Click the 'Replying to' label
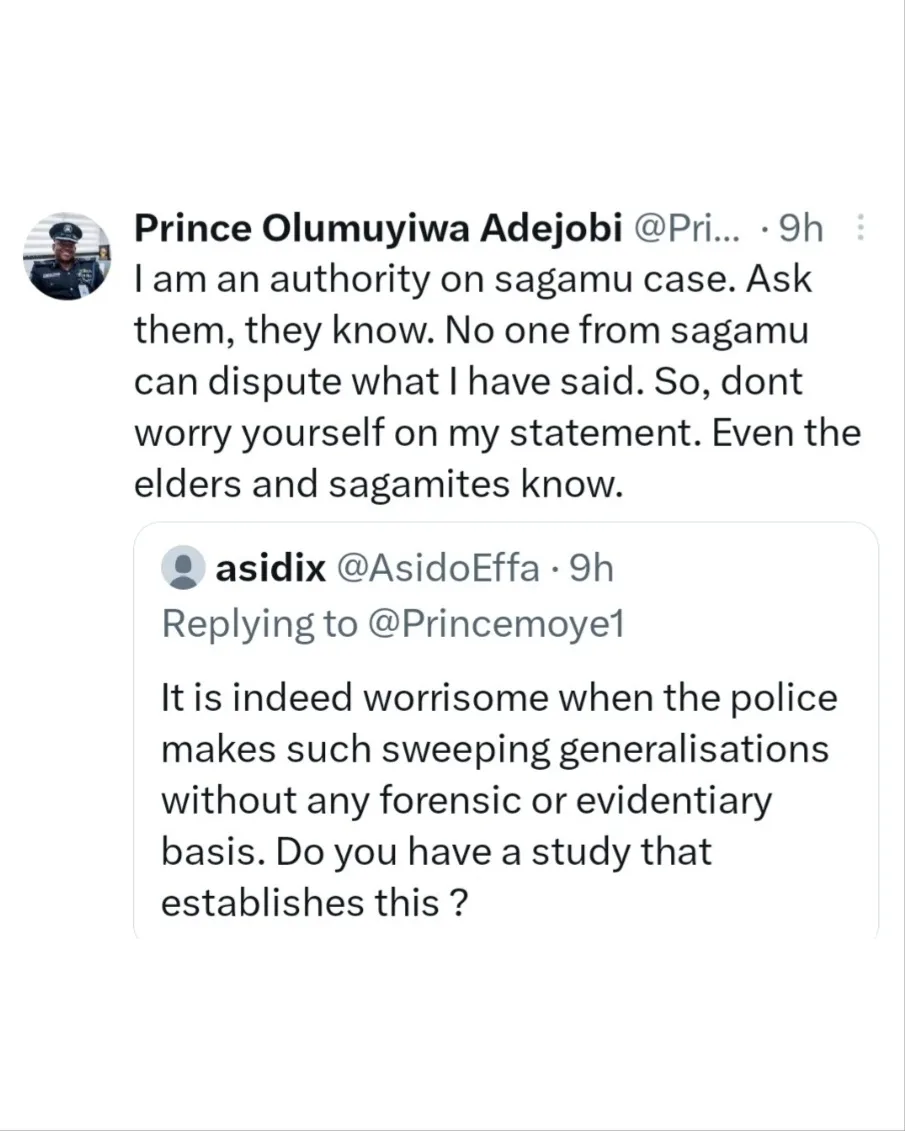The image size is (905, 1131). click(x=260, y=623)
